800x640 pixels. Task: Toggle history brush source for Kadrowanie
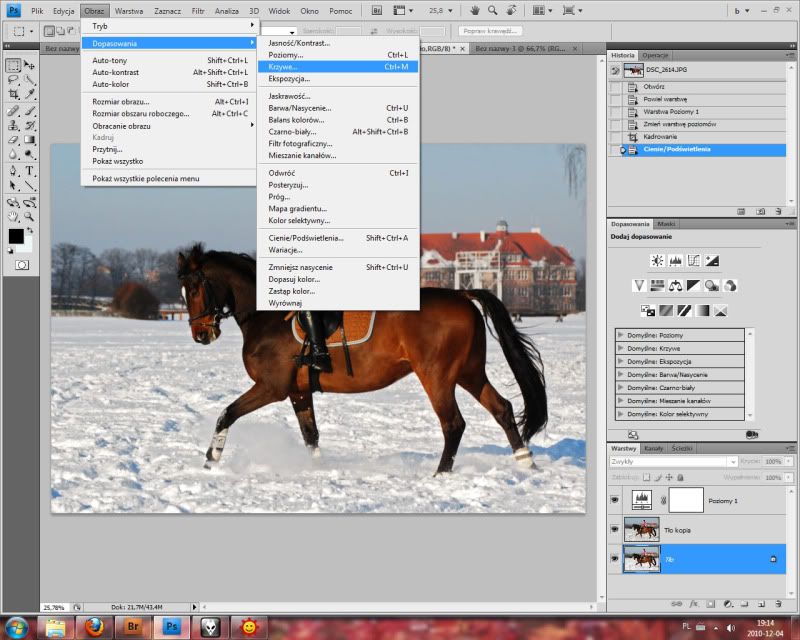point(615,137)
